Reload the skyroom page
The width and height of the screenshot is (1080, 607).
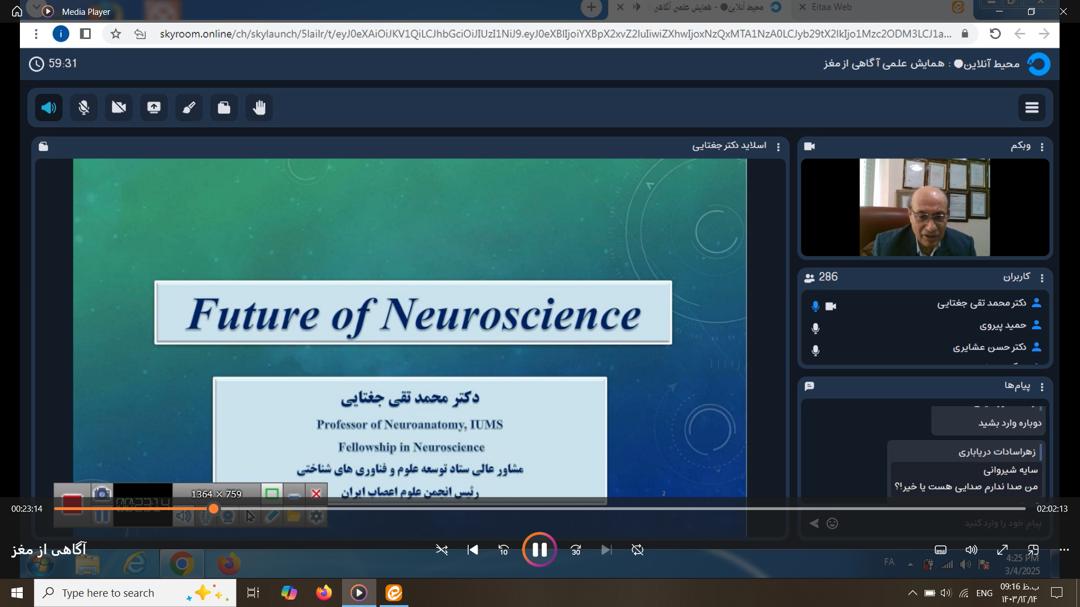(x=995, y=34)
